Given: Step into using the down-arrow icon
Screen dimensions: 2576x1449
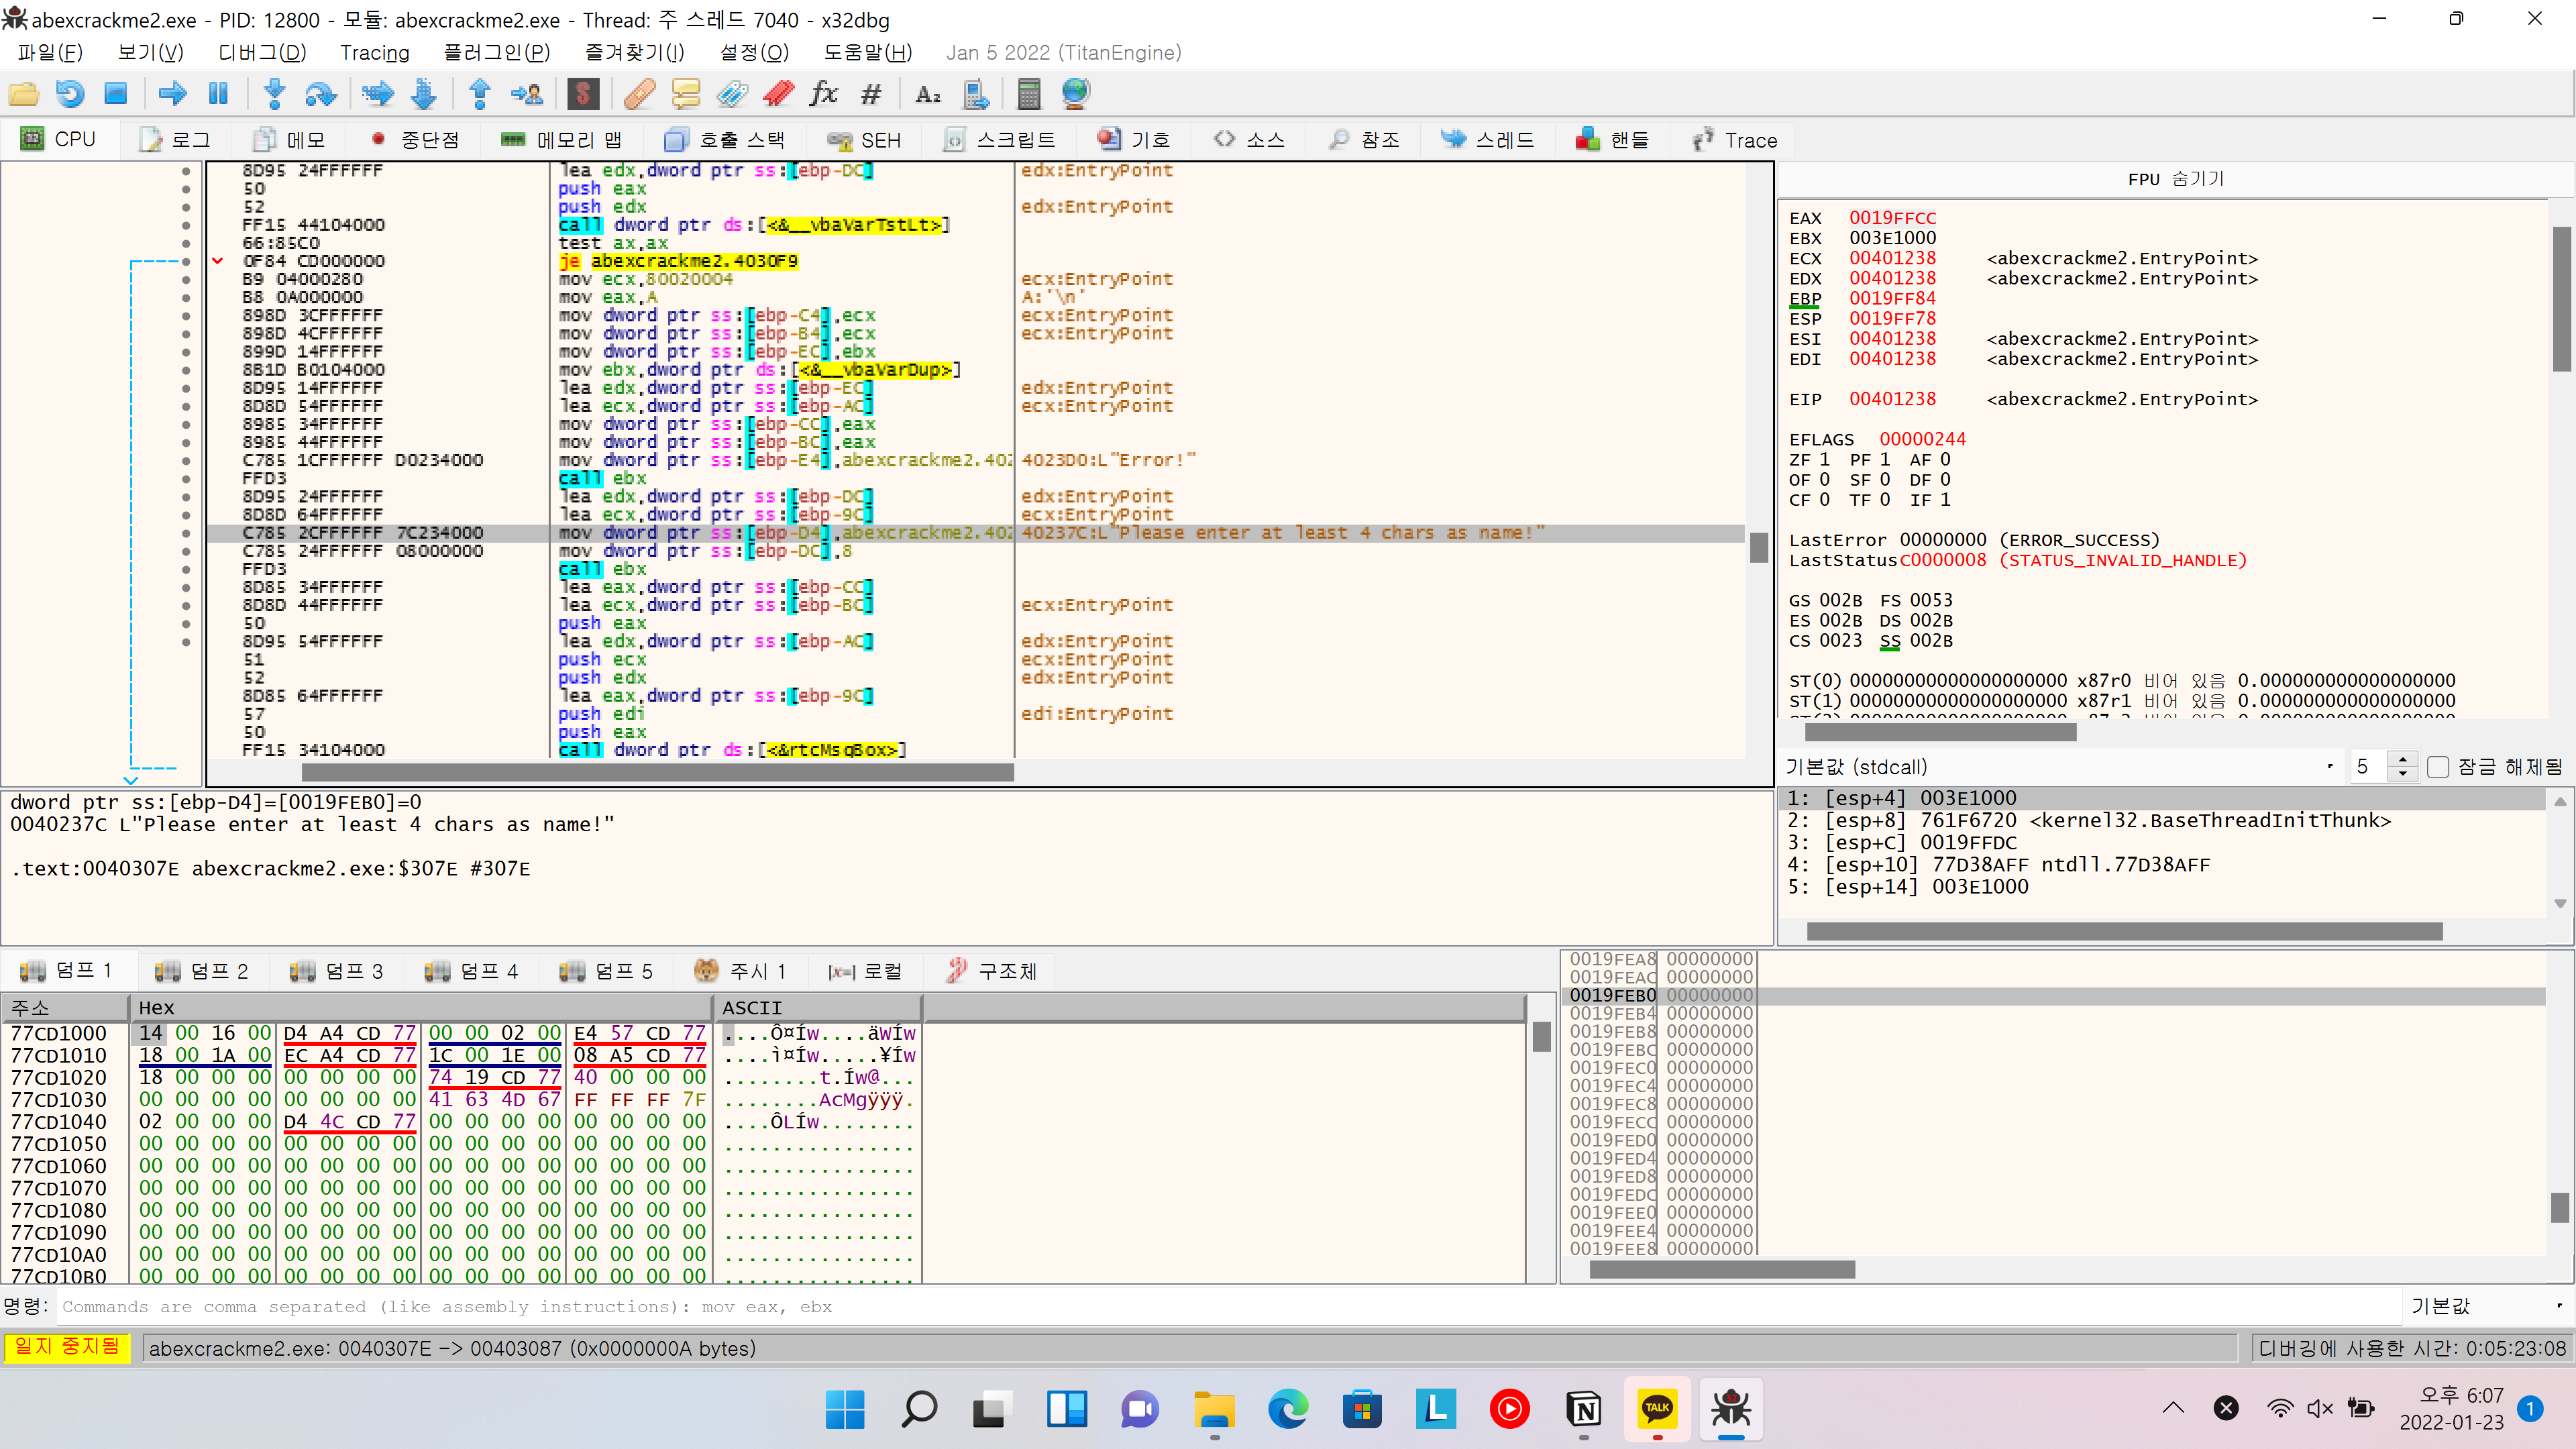Looking at the screenshot, I should pos(274,94).
